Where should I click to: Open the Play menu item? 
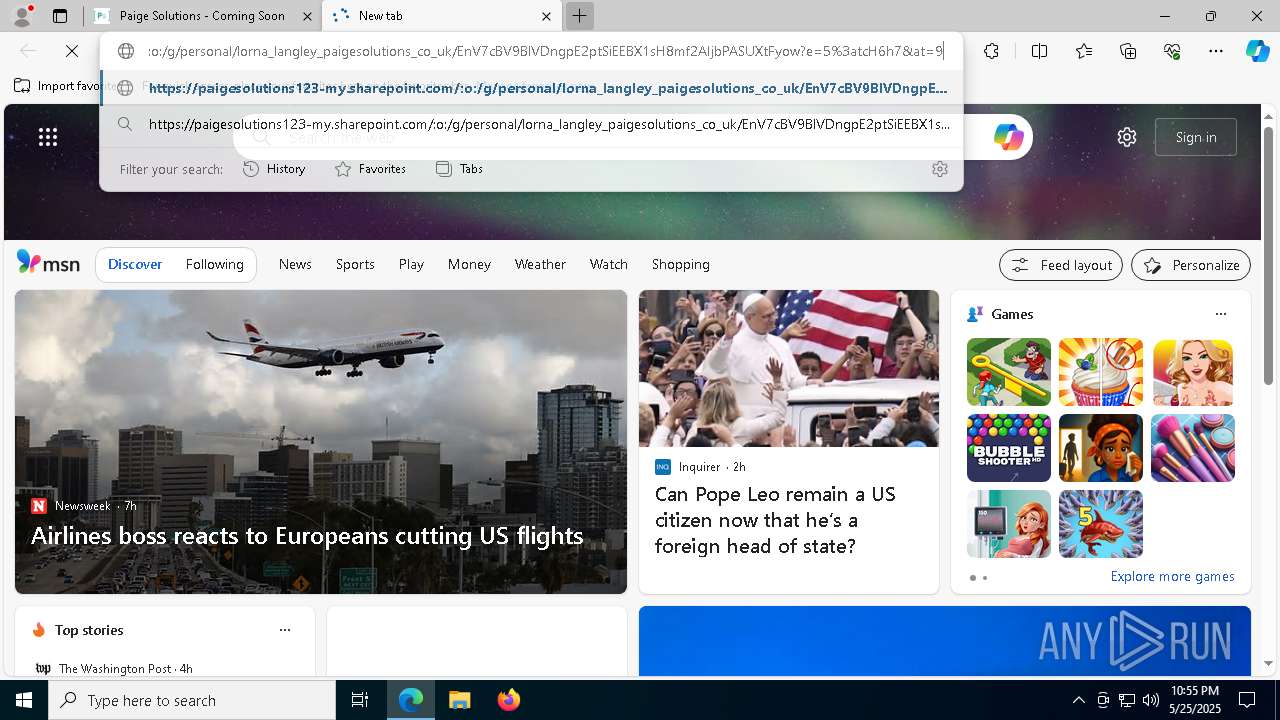click(x=411, y=264)
